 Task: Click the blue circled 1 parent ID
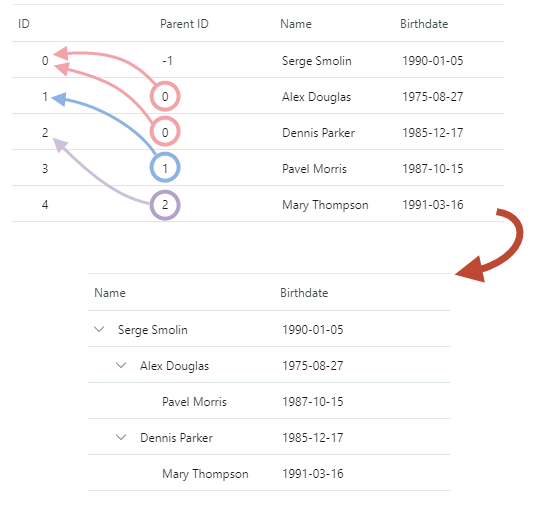click(x=165, y=168)
